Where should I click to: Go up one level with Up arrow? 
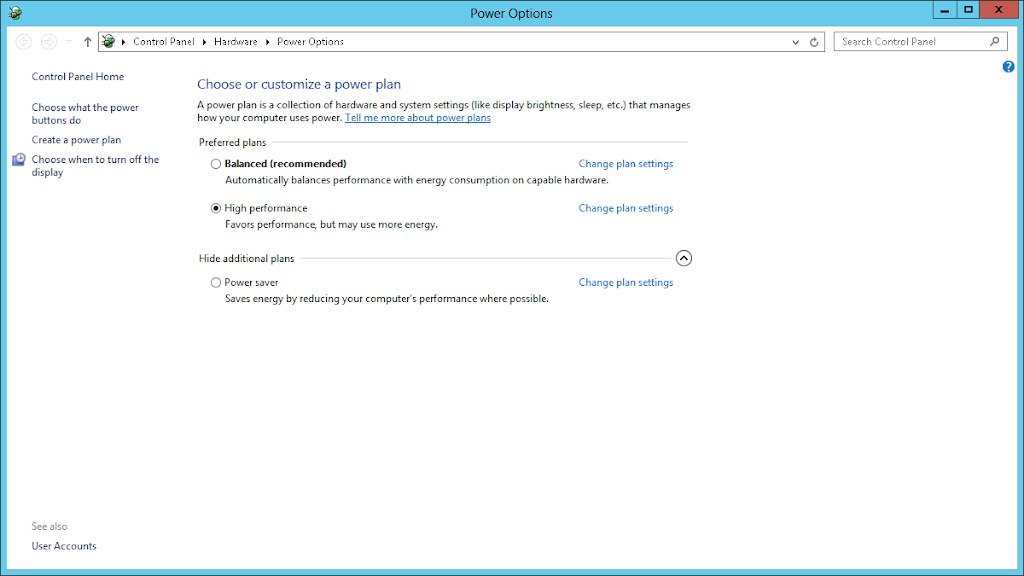tap(88, 42)
